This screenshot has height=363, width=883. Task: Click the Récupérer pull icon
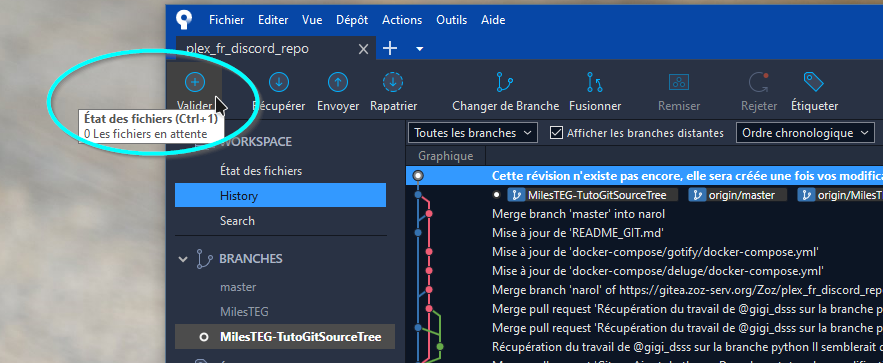279,82
